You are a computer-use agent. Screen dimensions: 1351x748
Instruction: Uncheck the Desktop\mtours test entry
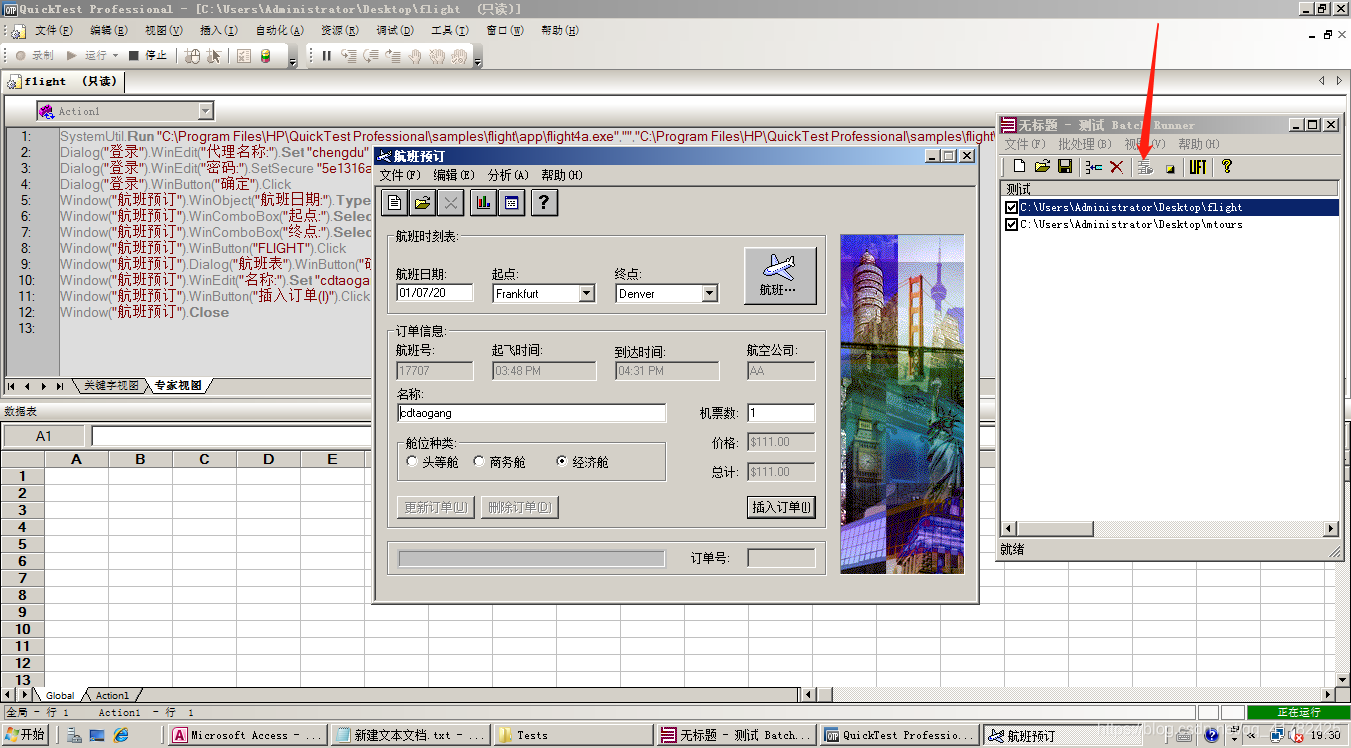[x=1012, y=224]
